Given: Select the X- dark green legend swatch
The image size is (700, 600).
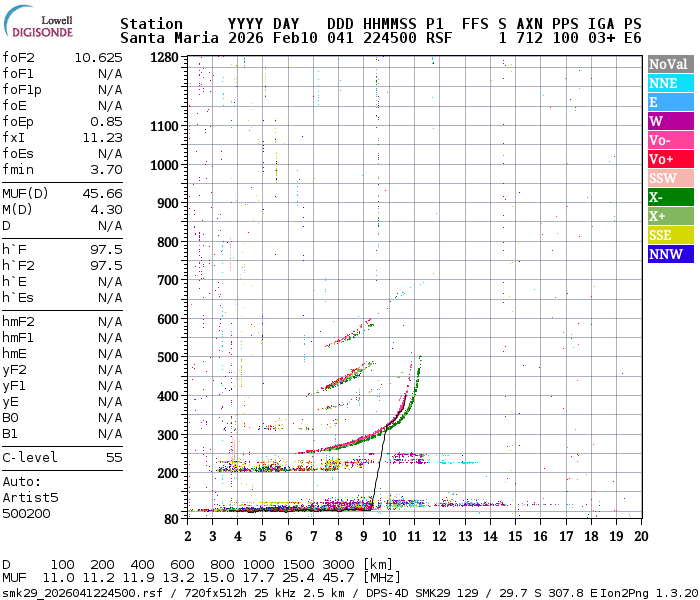Looking at the screenshot, I should click(671, 197).
